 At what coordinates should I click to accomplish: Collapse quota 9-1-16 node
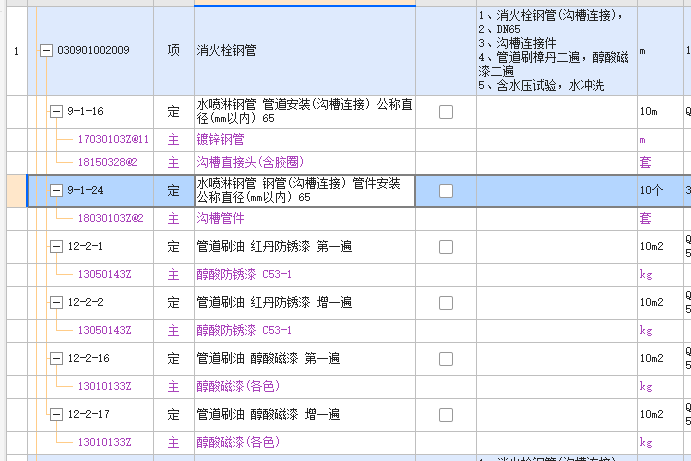pos(56,111)
